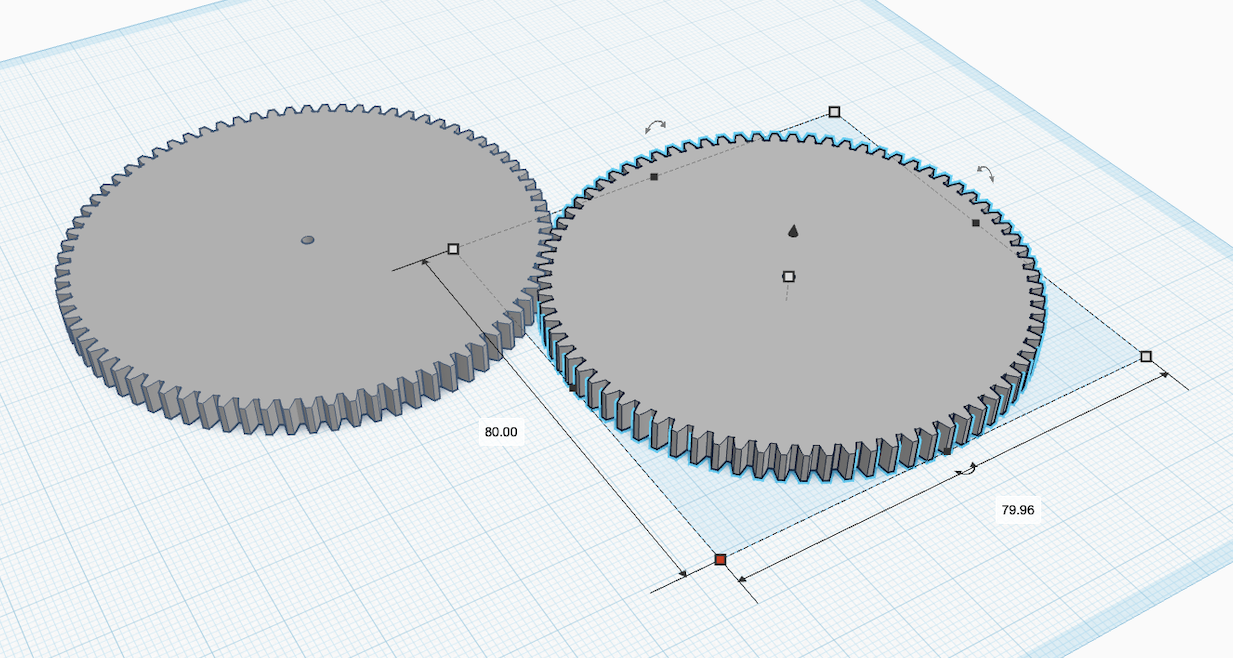Click the small center hole of left gear
This screenshot has height=658, width=1233.
(x=308, y=240)
